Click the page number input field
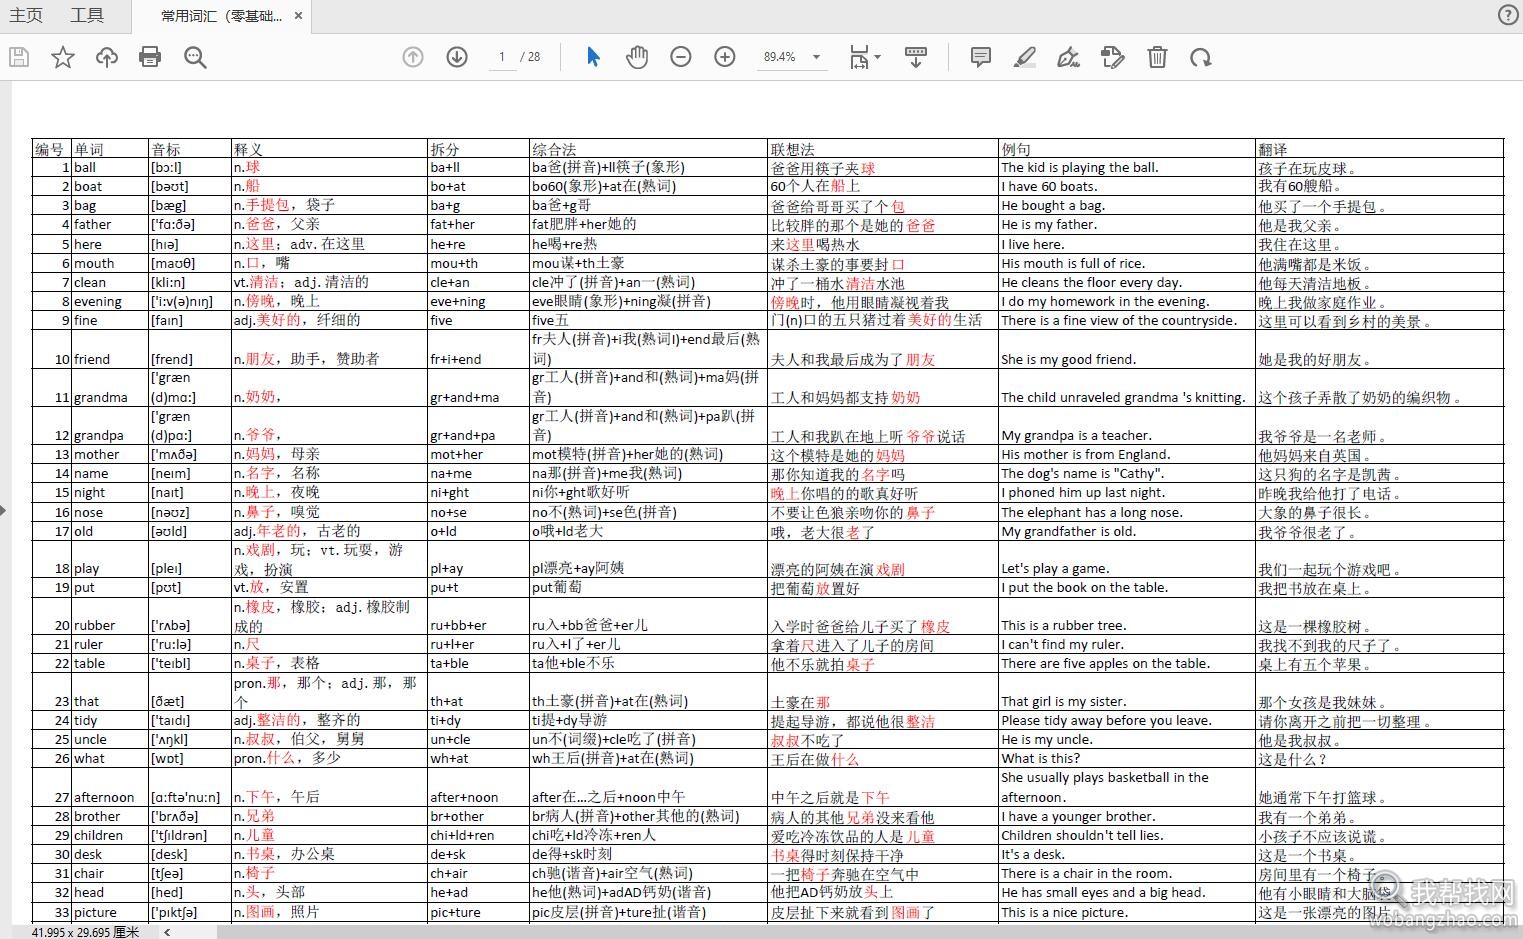1523x939 pixels. (x=502, y=57)
